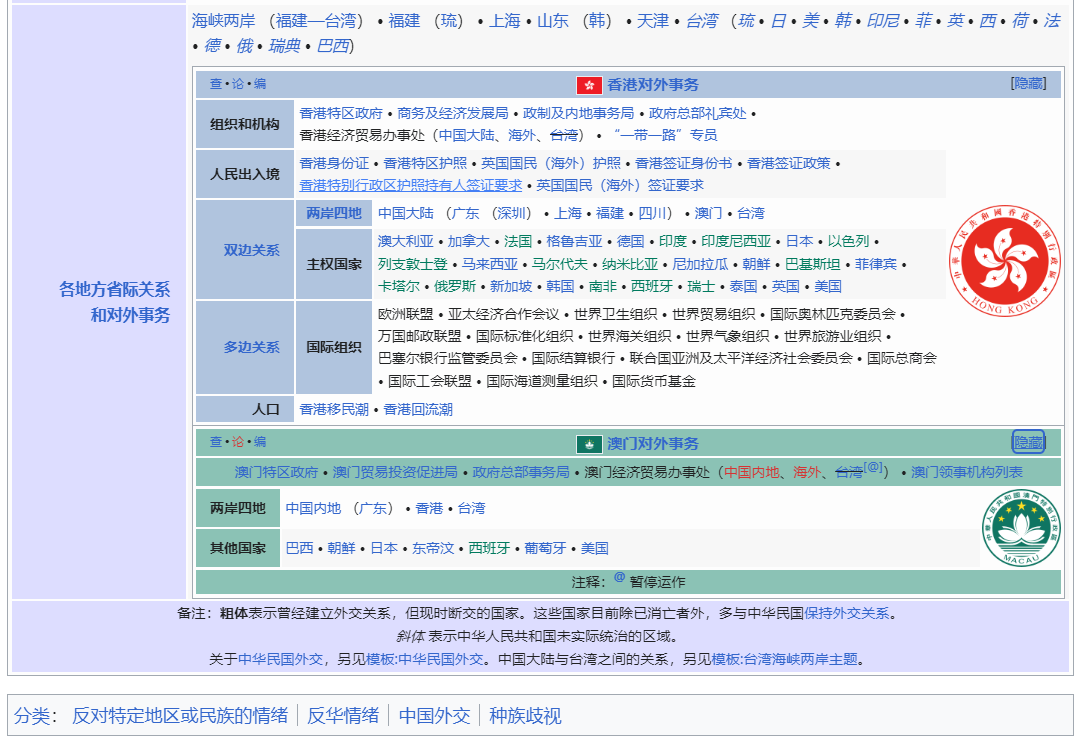This screenshot has width=1078, height=743.
Task: Click 编 in the 香港对外事务 header
Action: coord(260,84)
